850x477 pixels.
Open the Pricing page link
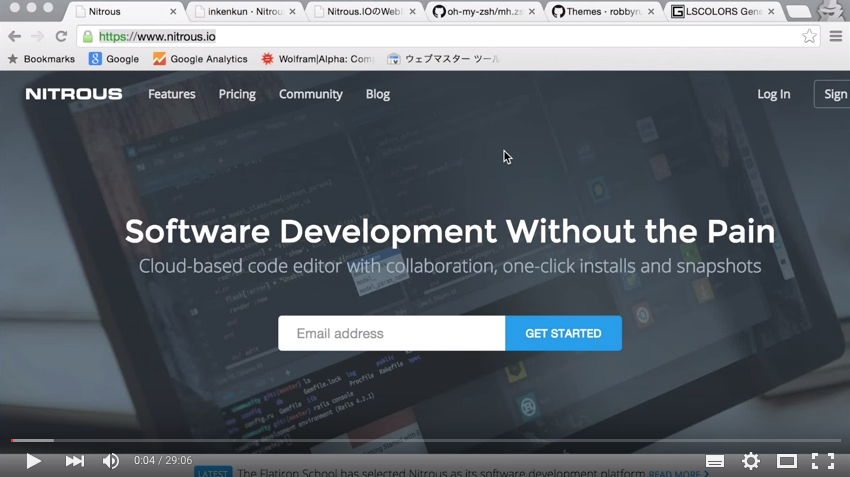(237, 94)
